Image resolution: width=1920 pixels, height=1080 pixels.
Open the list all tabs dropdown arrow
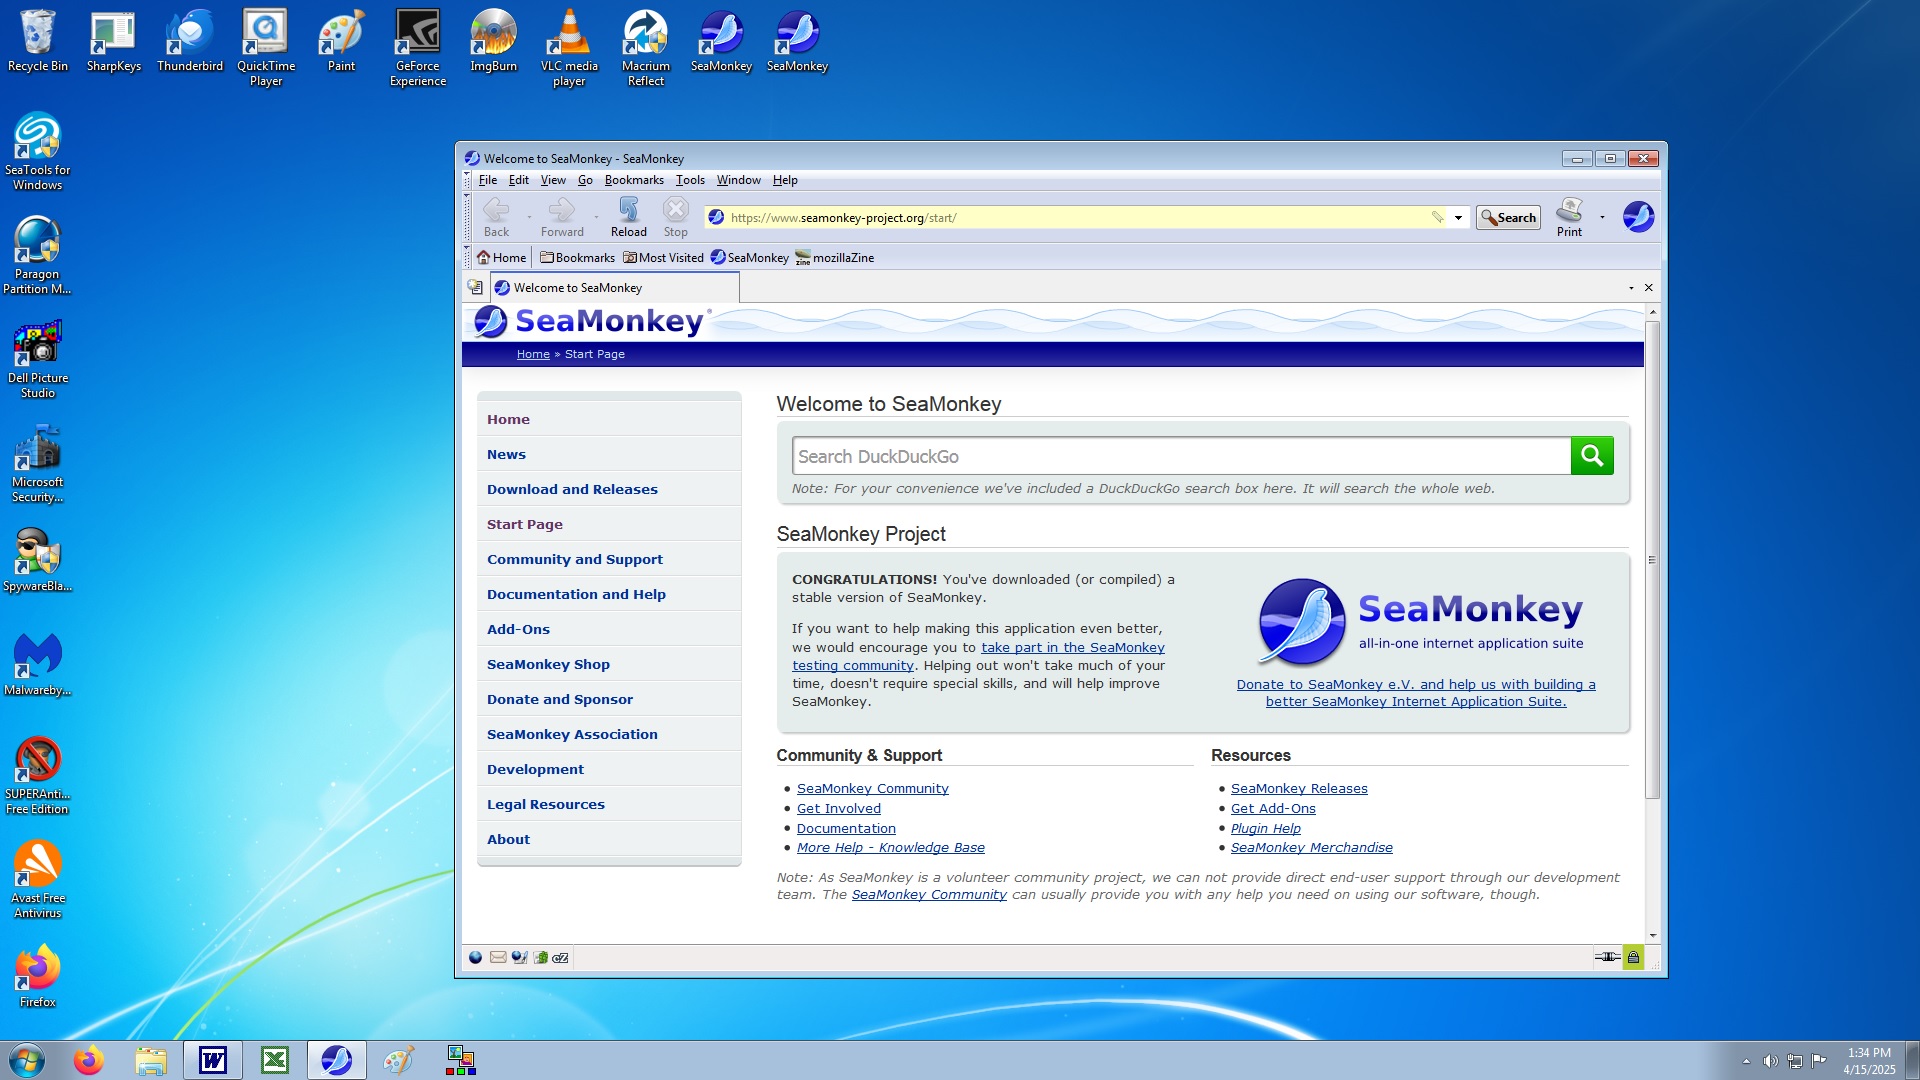pos(1631,288)
